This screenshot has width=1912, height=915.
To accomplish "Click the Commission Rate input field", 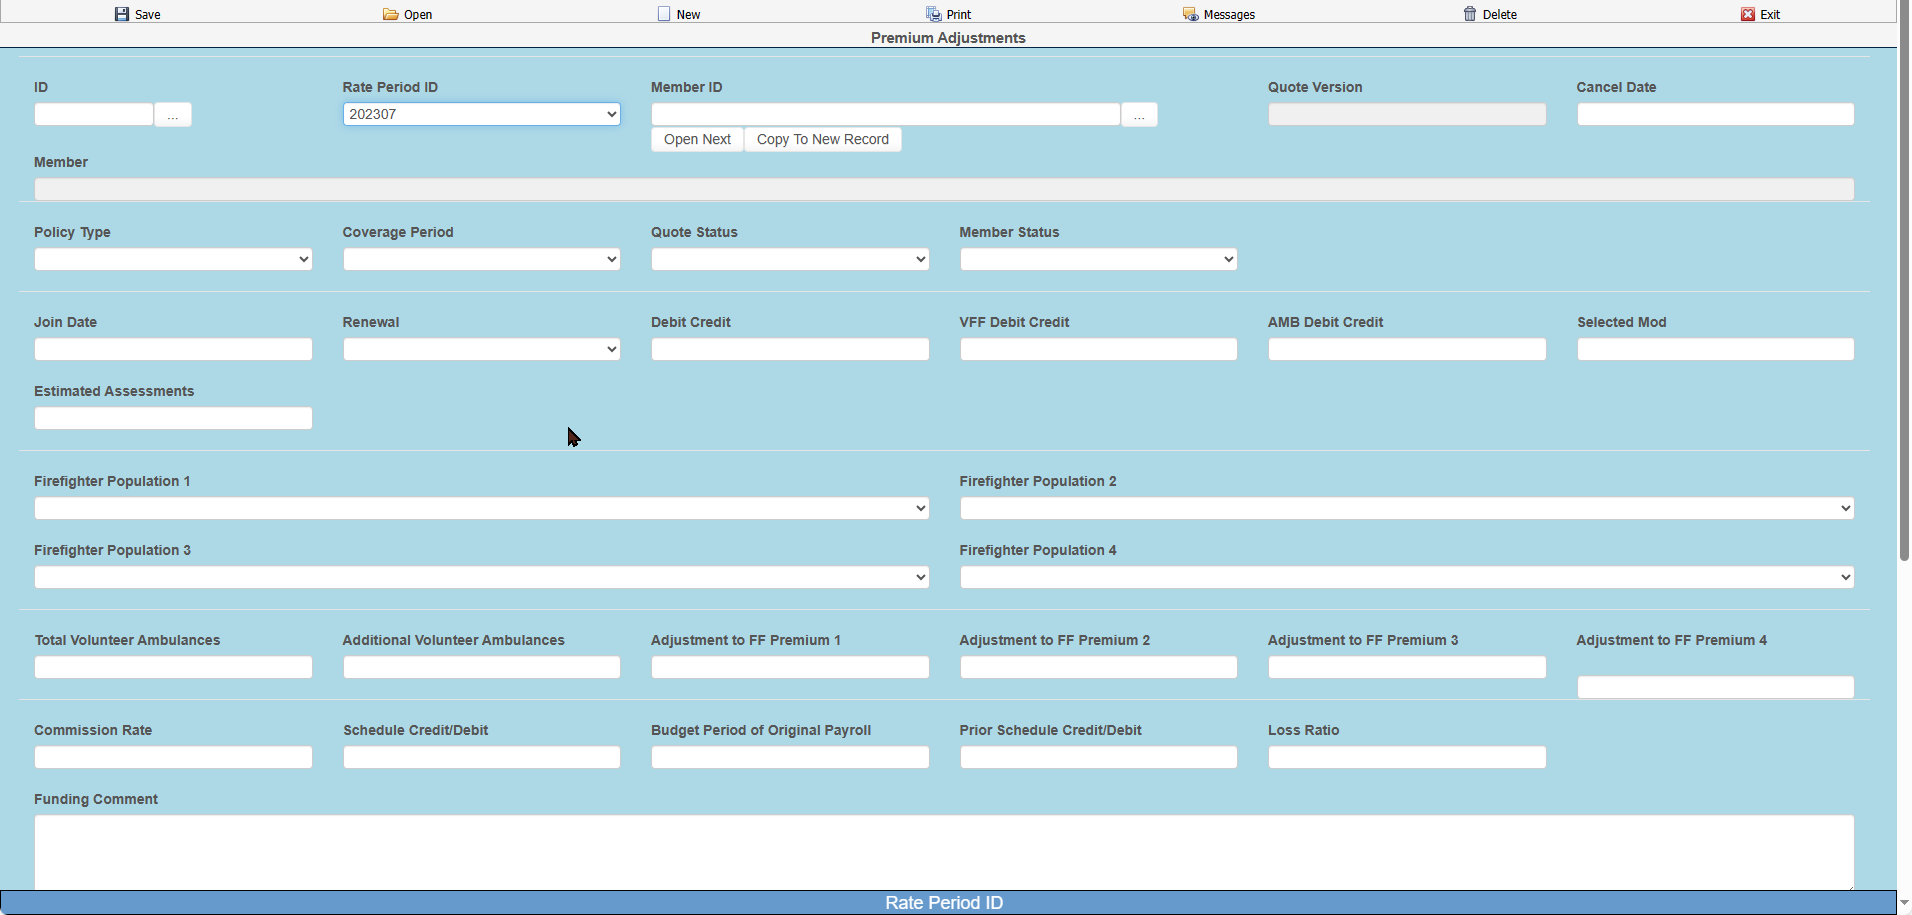I will click(173, 757).
